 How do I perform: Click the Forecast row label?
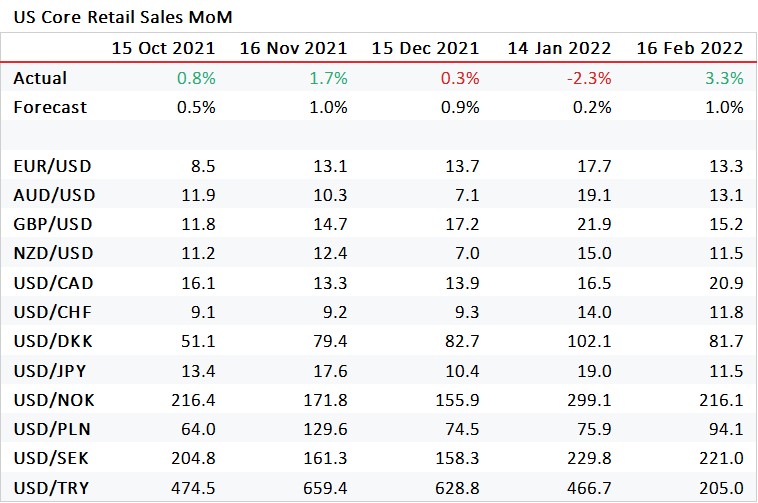(x=50, y=107)
